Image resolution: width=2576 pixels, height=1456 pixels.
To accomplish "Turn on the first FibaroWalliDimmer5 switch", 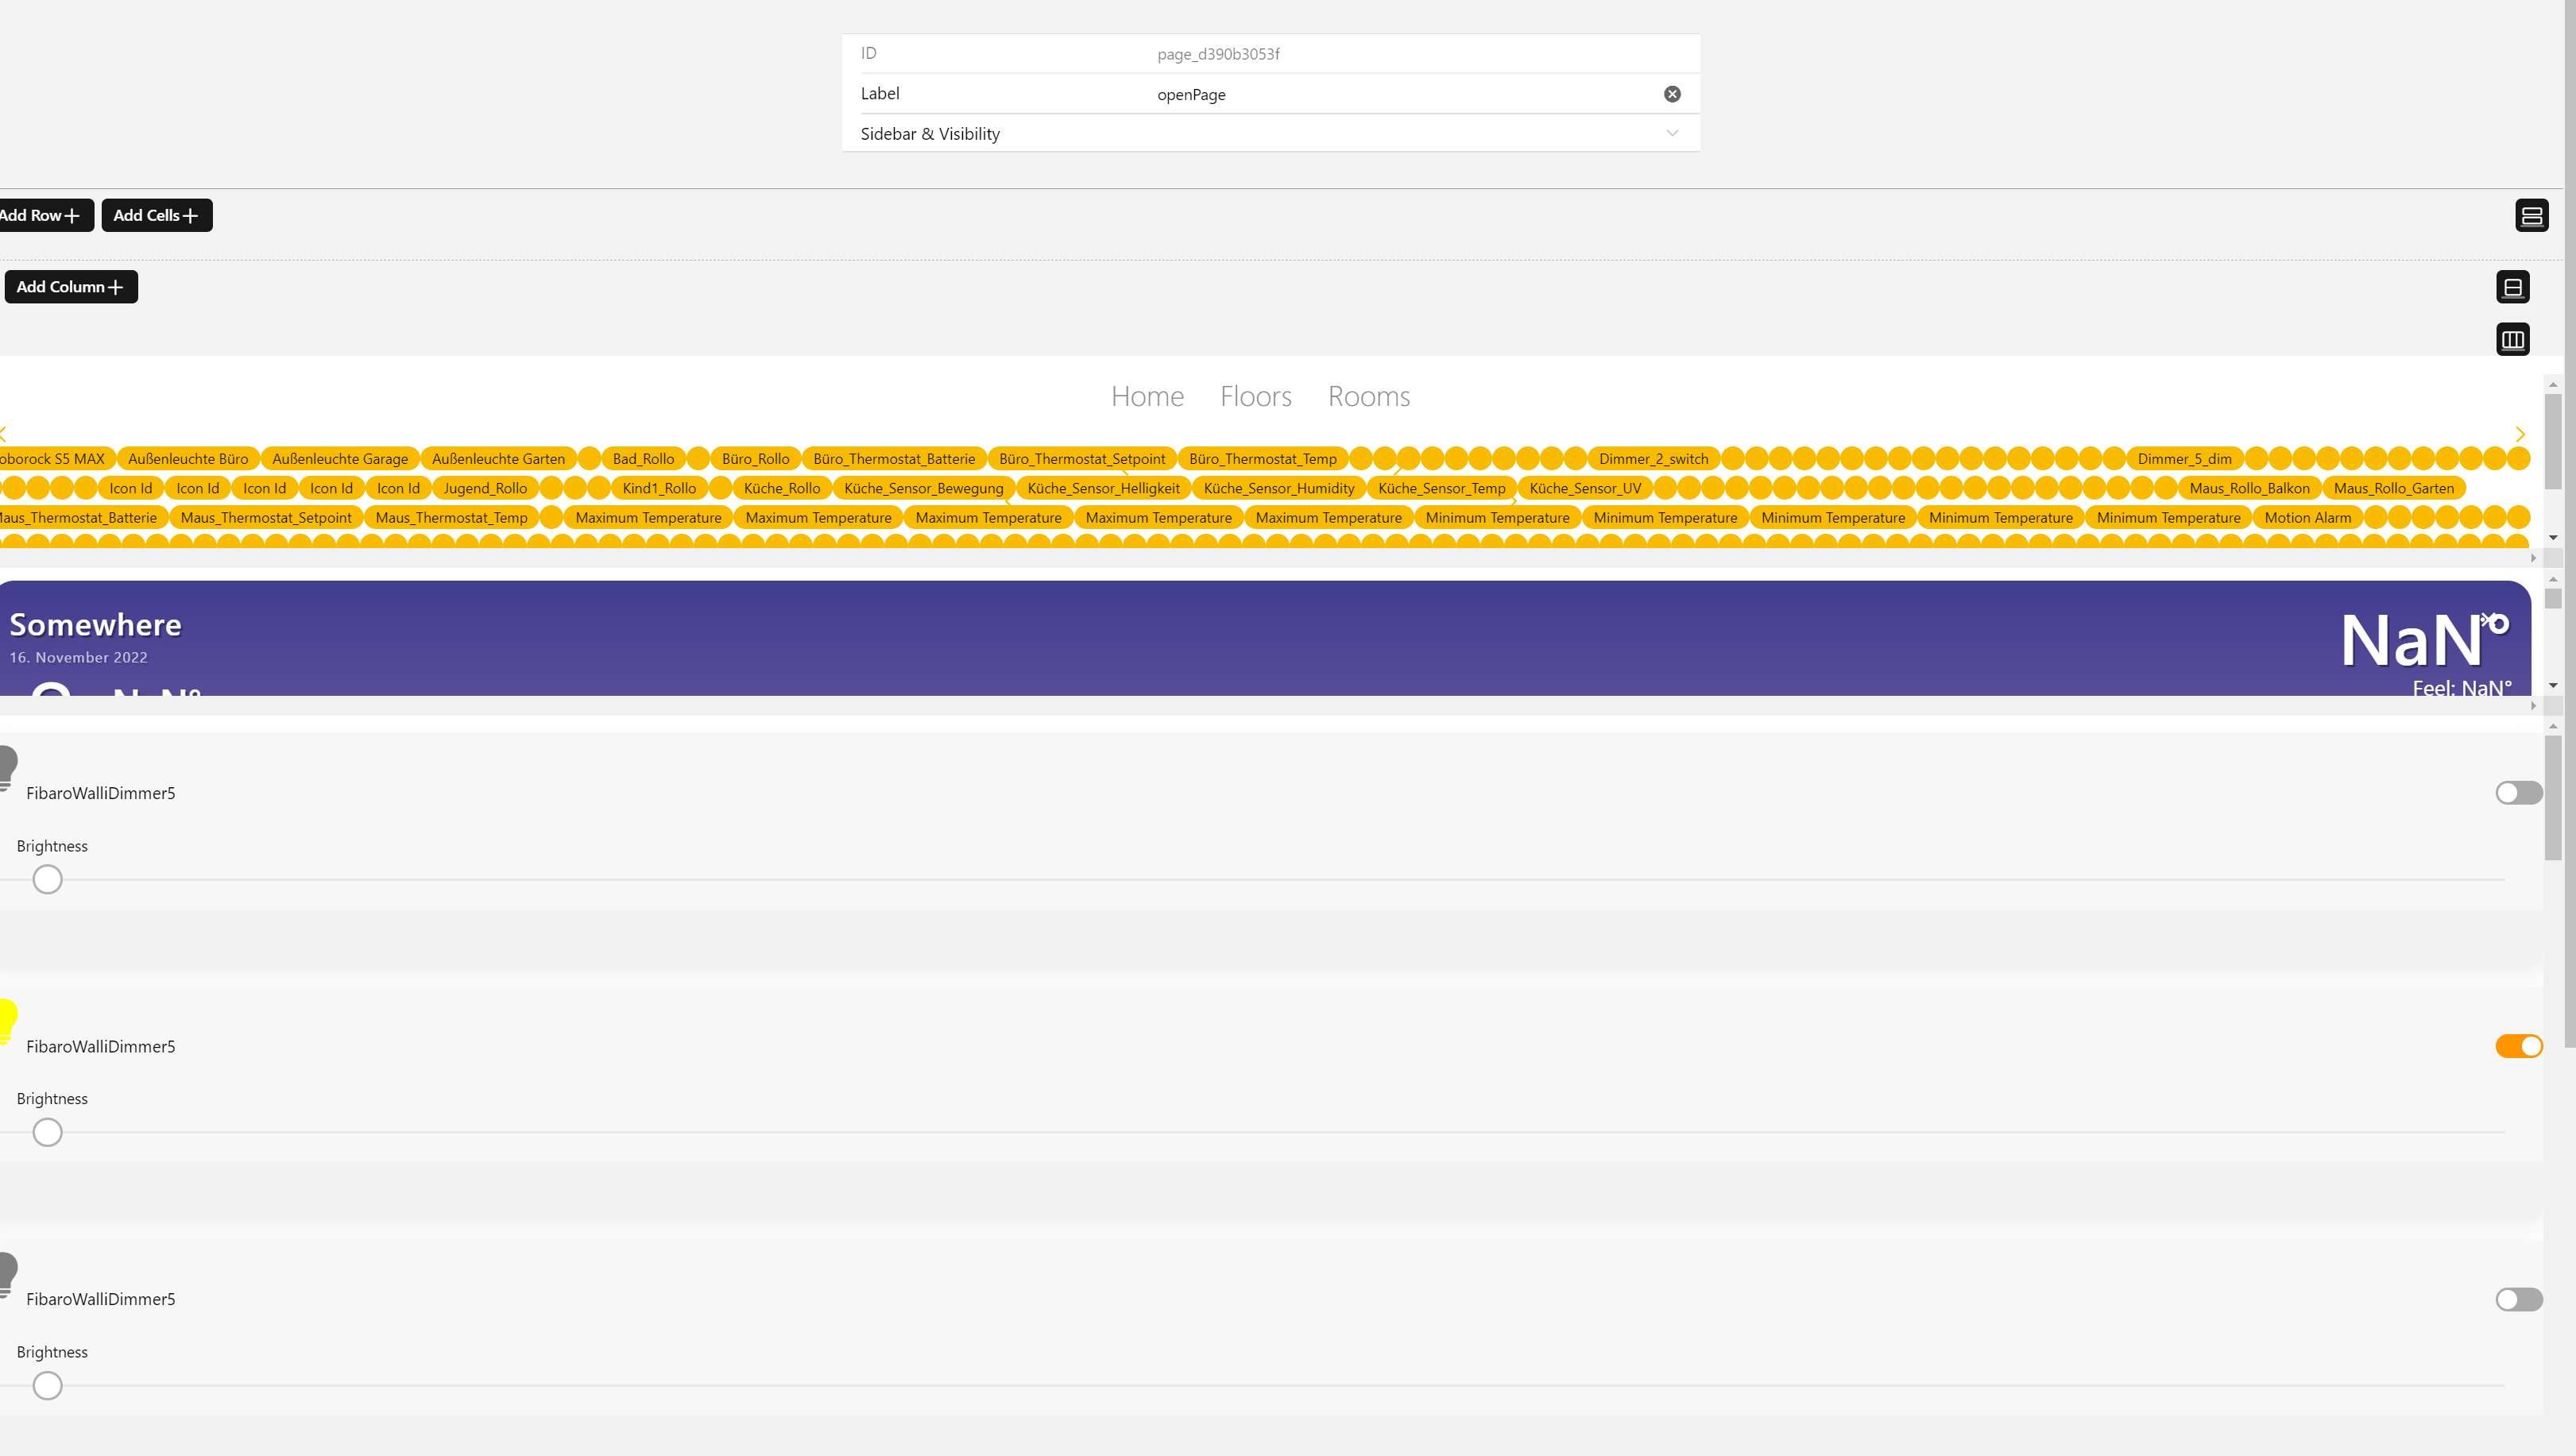I will [x=2517, y=793].
